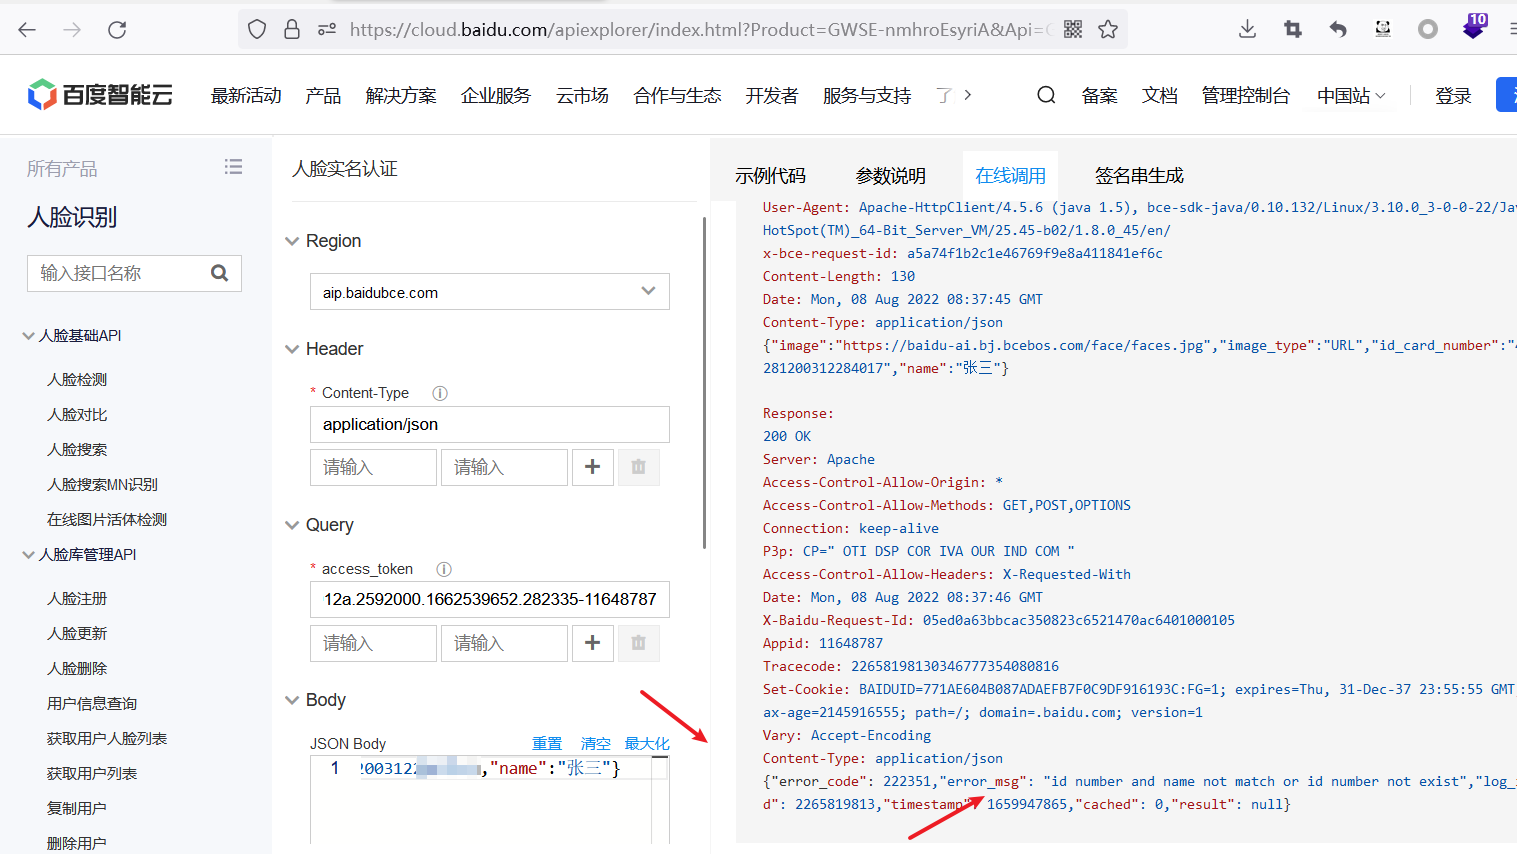Click the Content-Type info icon

coord(439,393)
